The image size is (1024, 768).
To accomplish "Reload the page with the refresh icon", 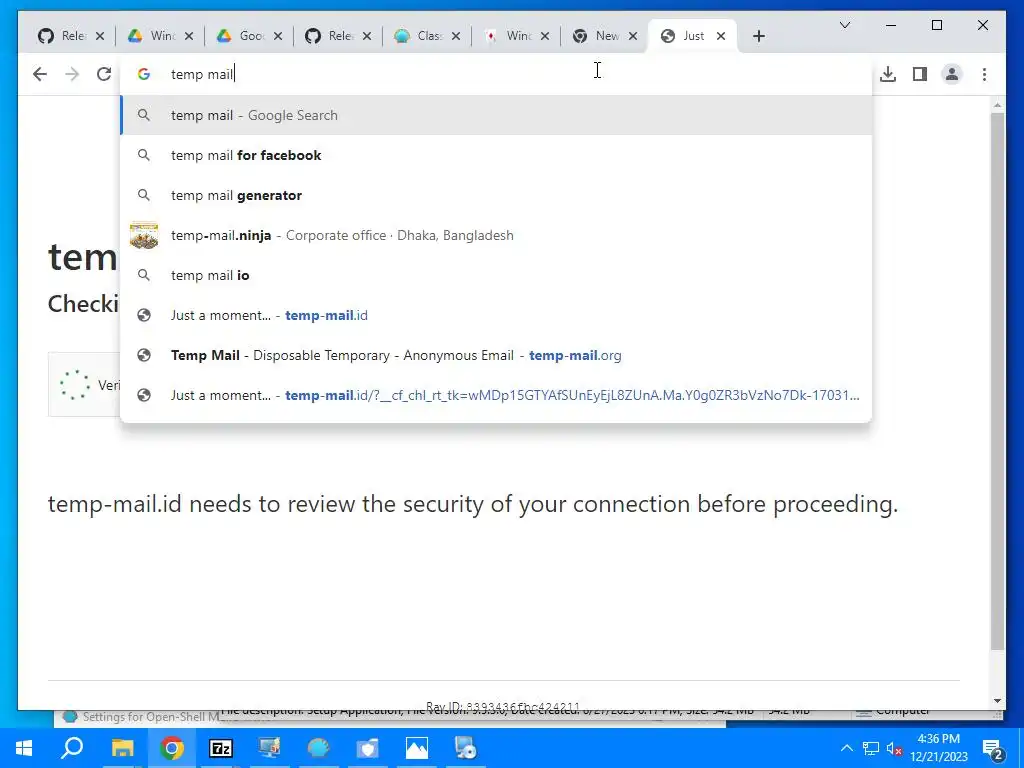I will (104, 74).
